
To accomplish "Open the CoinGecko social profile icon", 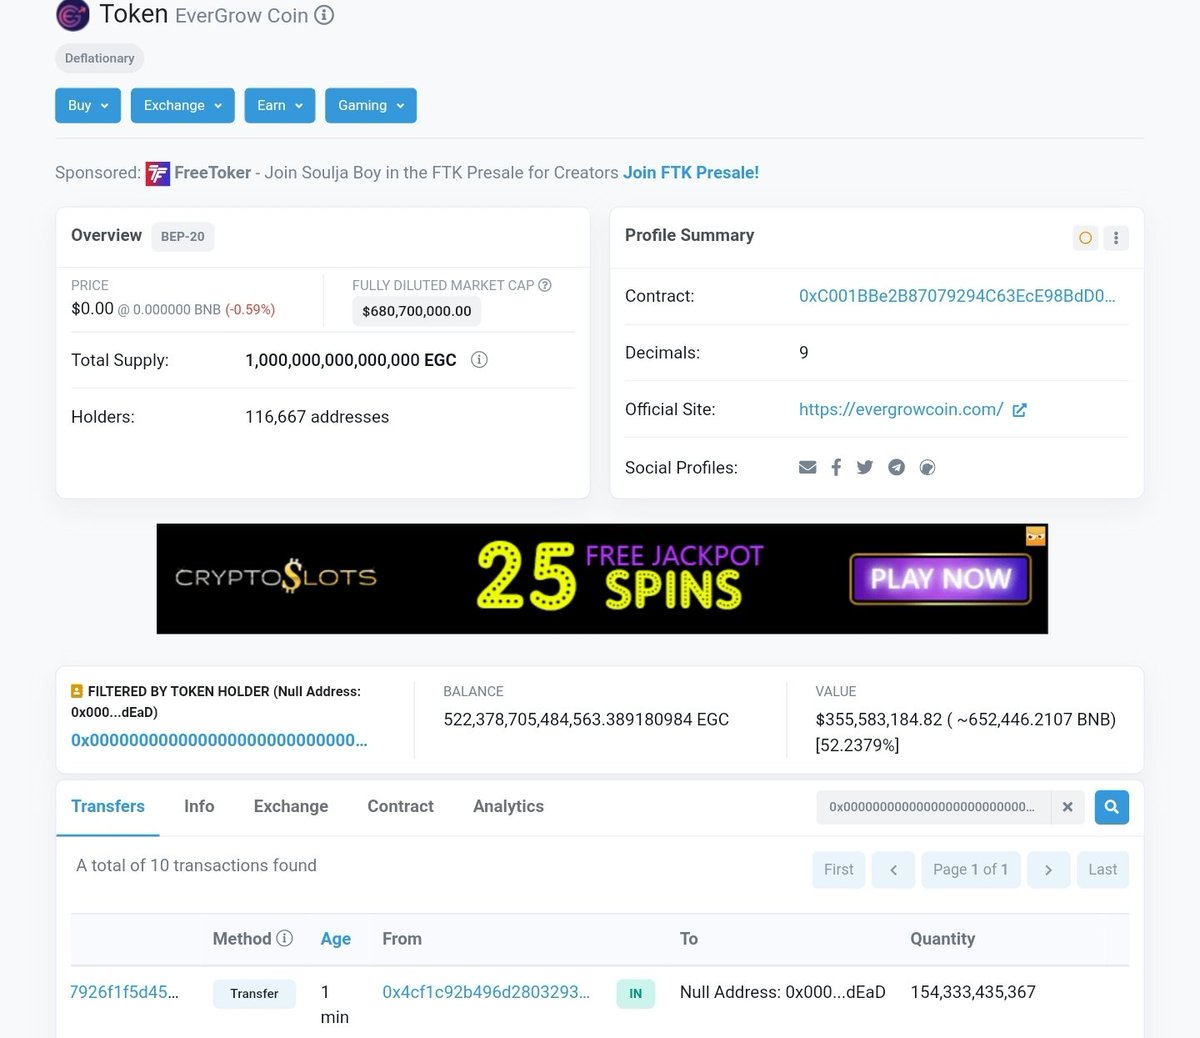I will (x=927, y=467).
